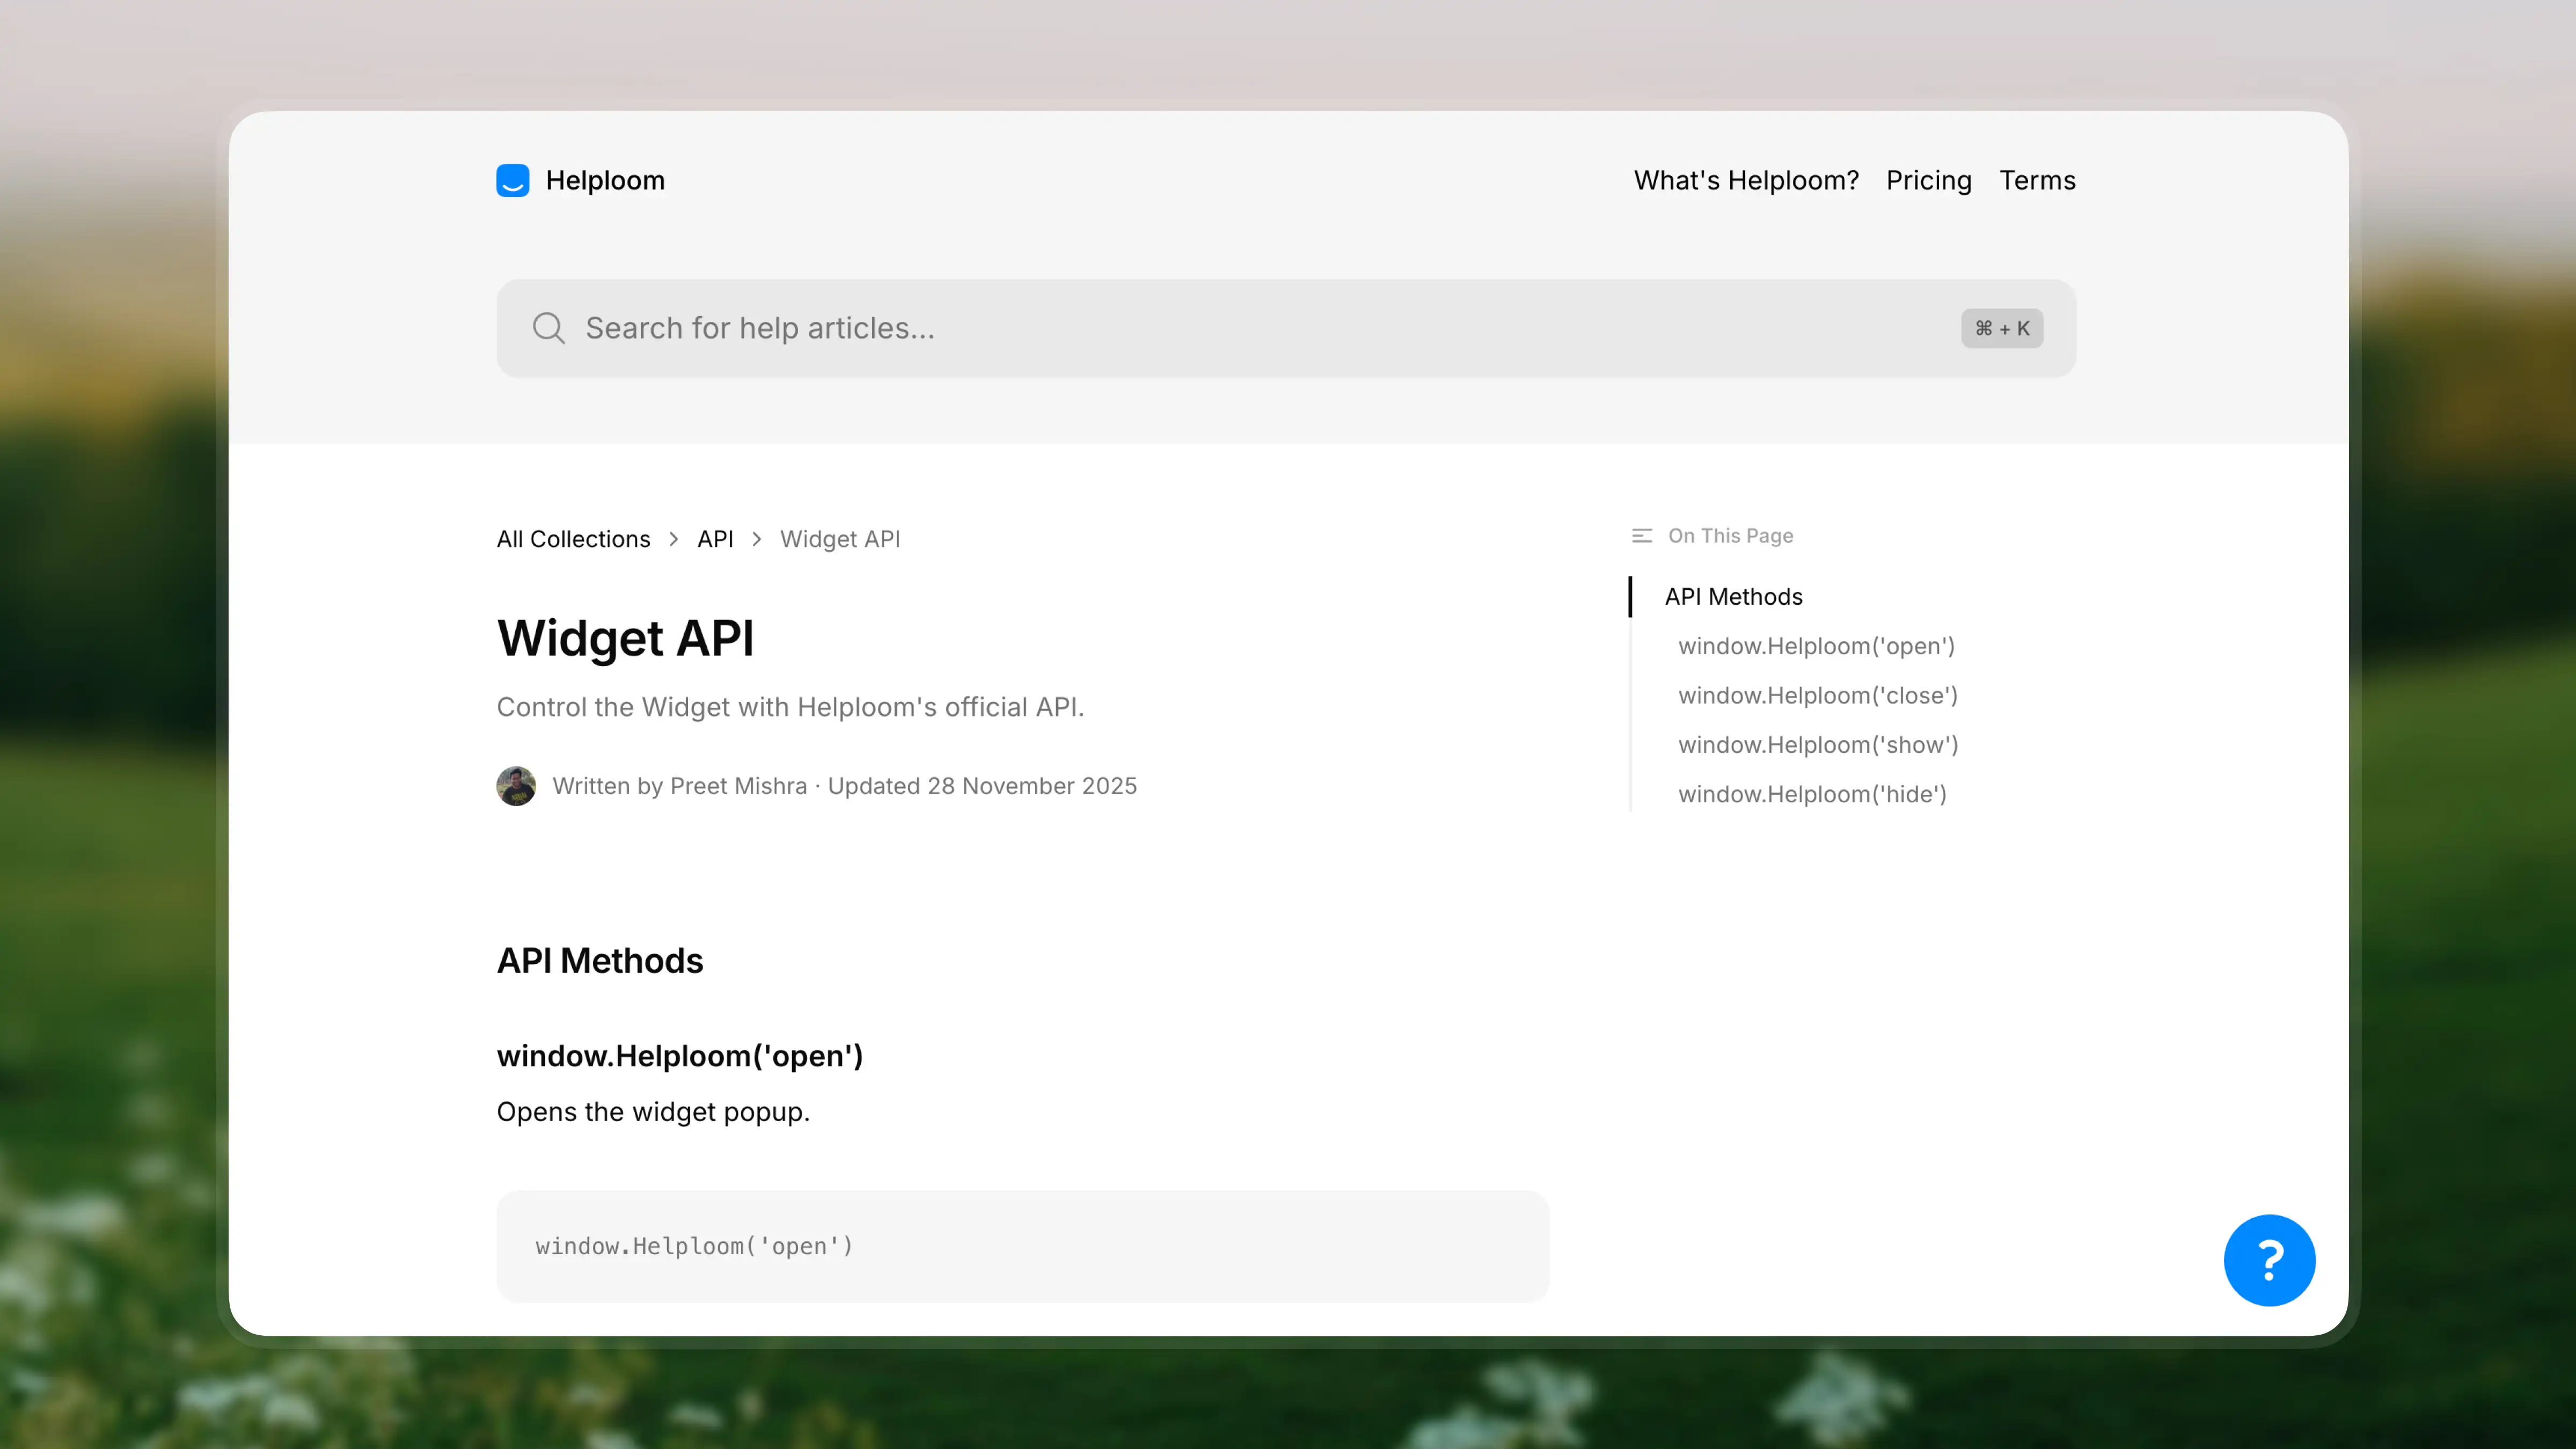Open the blue help widget button
Image resolution: width=2576 pixels, height=1449 pixels.
[x=2269, y=1260]
